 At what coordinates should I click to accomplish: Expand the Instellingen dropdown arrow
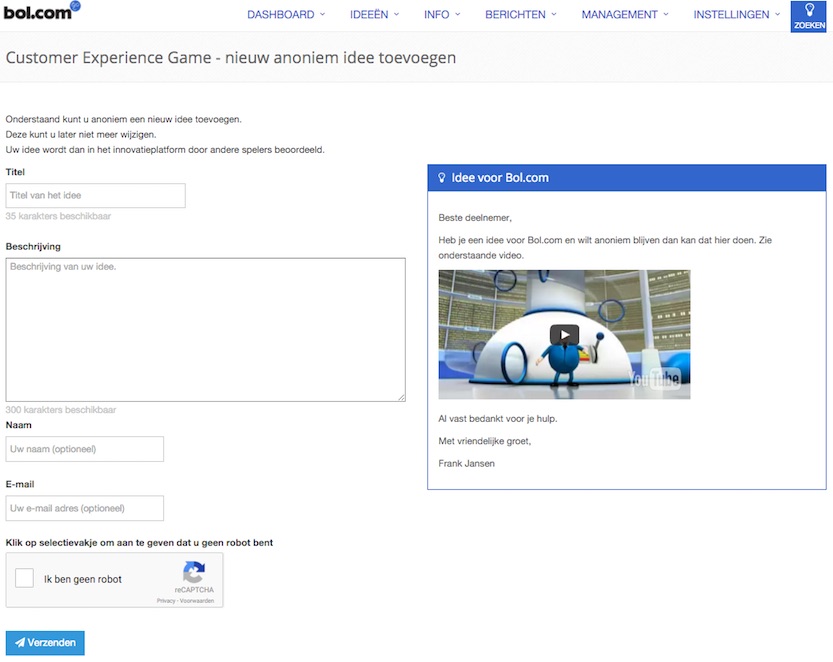point(777,14)
